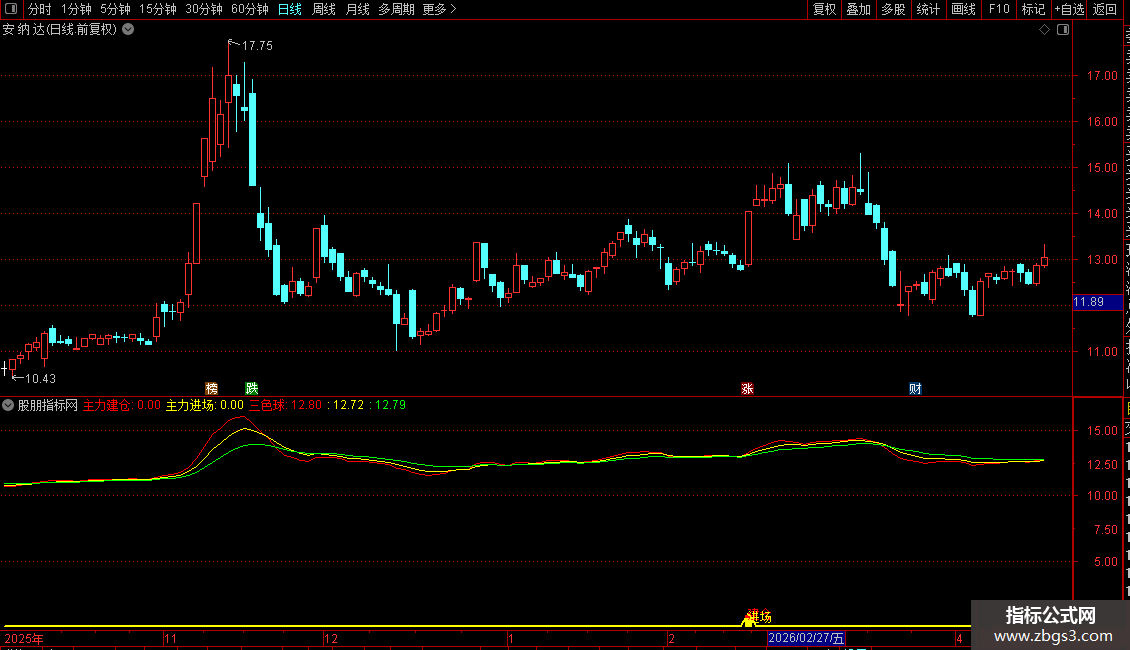Image resolution: width=1130 pixels, height=650 pixels.
Task: Click the 股朋指标网 indicator name
Action: (x=48, y=405)
